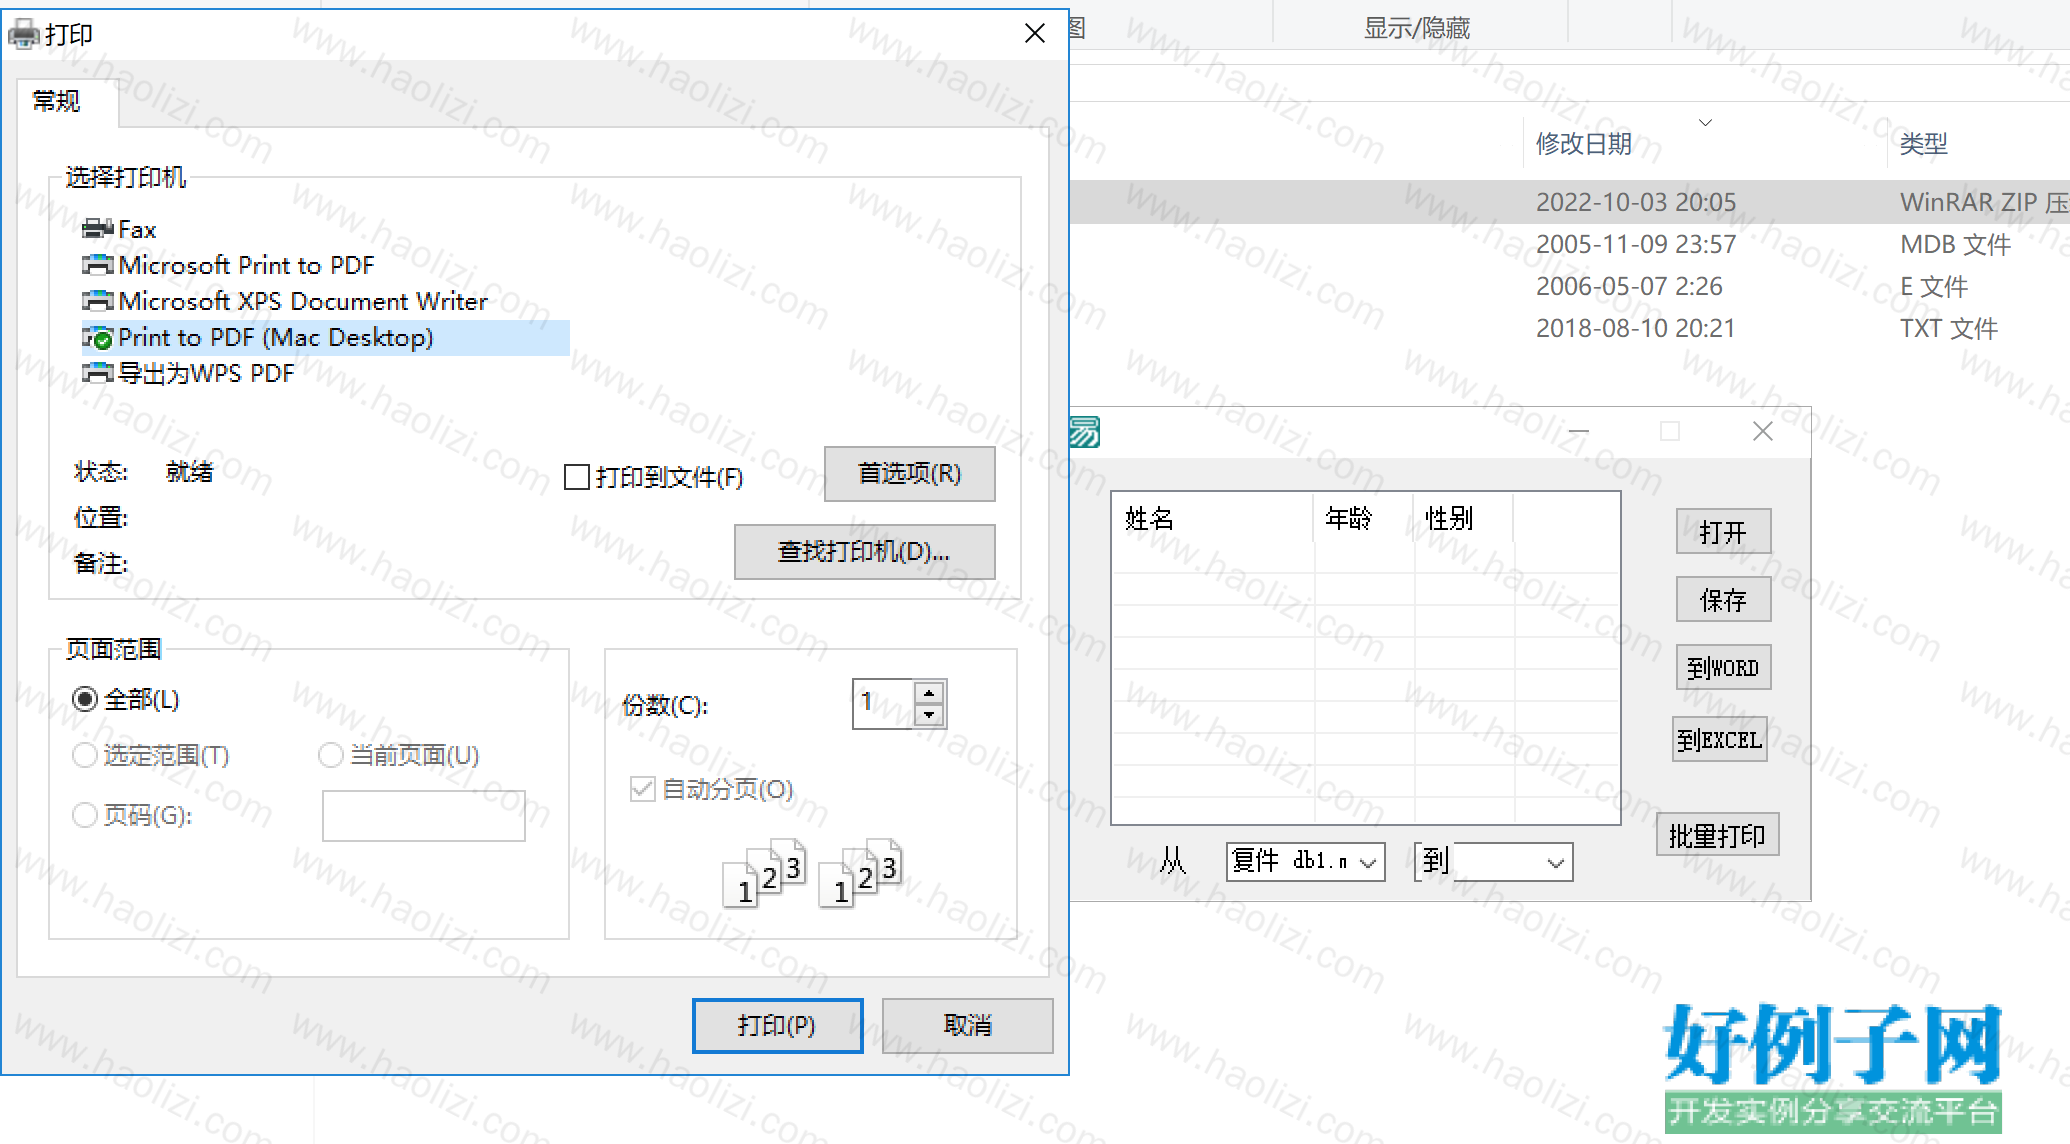The image size is (2070, 1144).
Task: Close the small data window with its X
Action: 1763,431
